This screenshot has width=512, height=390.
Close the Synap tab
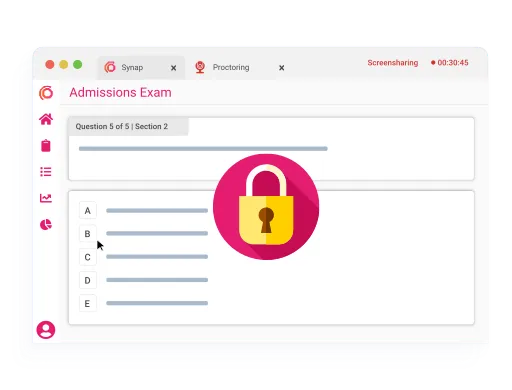click(x=173, y=68)
